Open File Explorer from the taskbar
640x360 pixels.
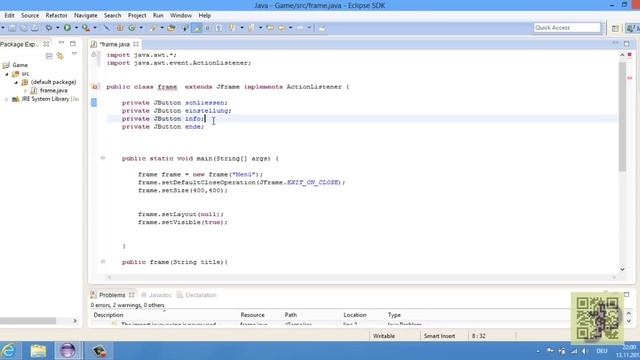pyautogui.click(x=38, y=351)
